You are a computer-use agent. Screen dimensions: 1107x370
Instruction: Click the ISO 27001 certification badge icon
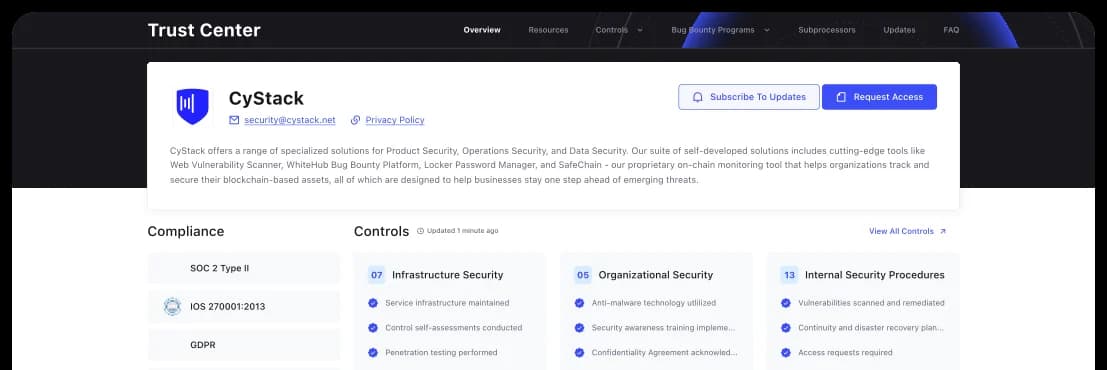(172, 306)
